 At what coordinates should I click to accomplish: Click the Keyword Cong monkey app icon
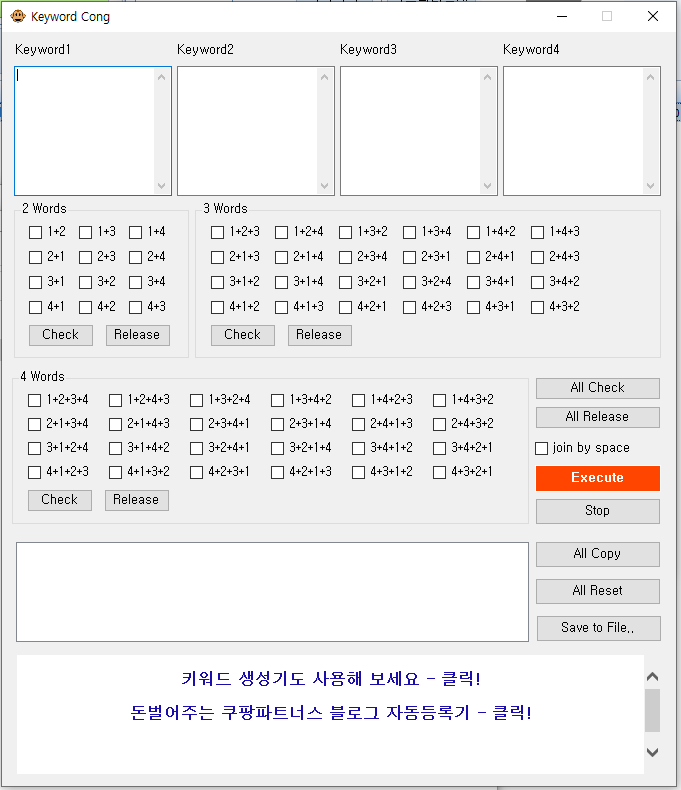(18, 16)
